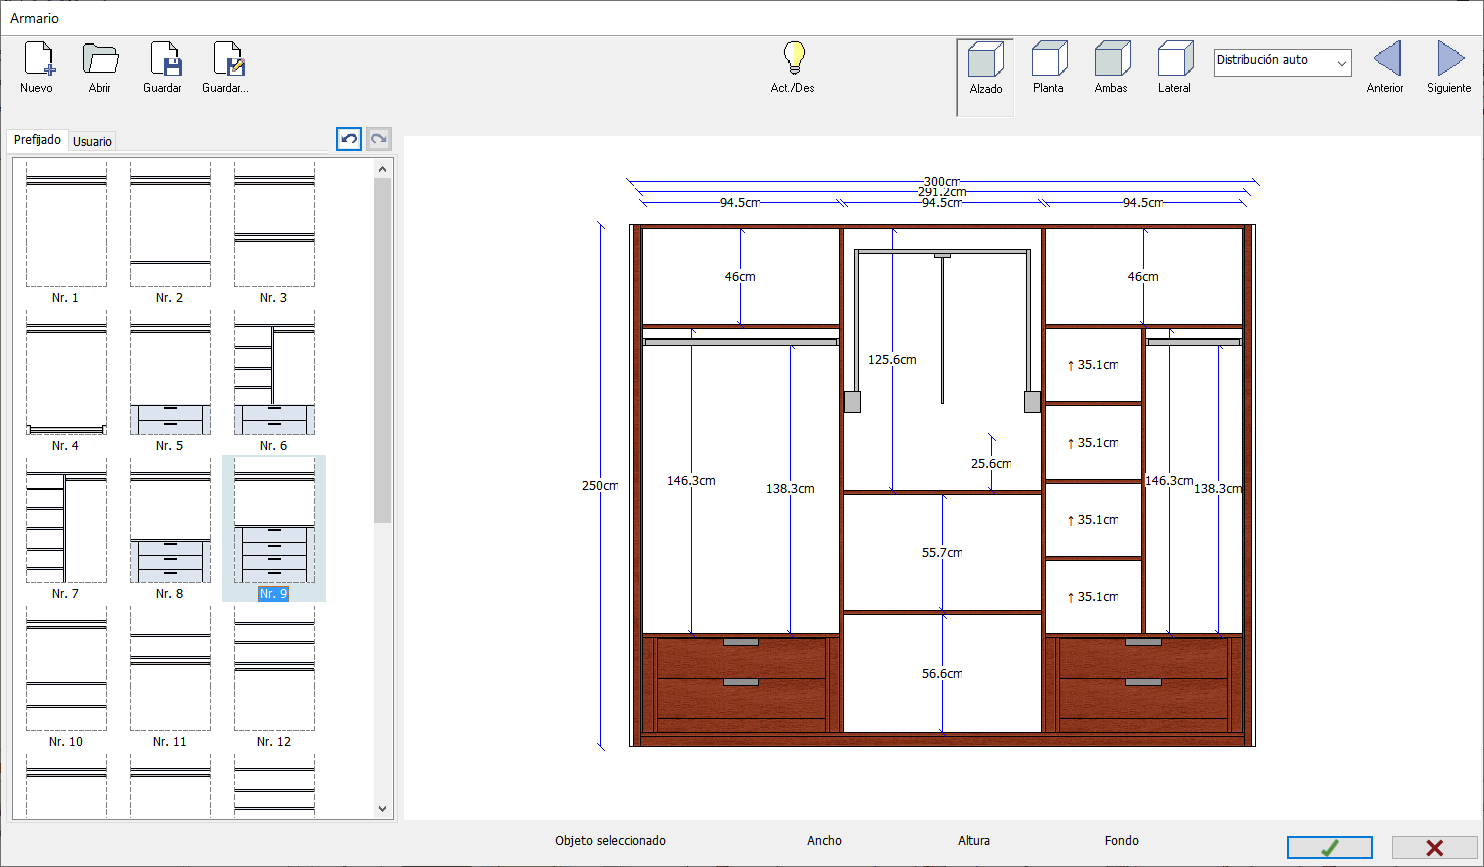Click the left module 138.3cm label
The height and width of the screenshot is (867, 1484).
pyautogui.click(x=790, y=489)
